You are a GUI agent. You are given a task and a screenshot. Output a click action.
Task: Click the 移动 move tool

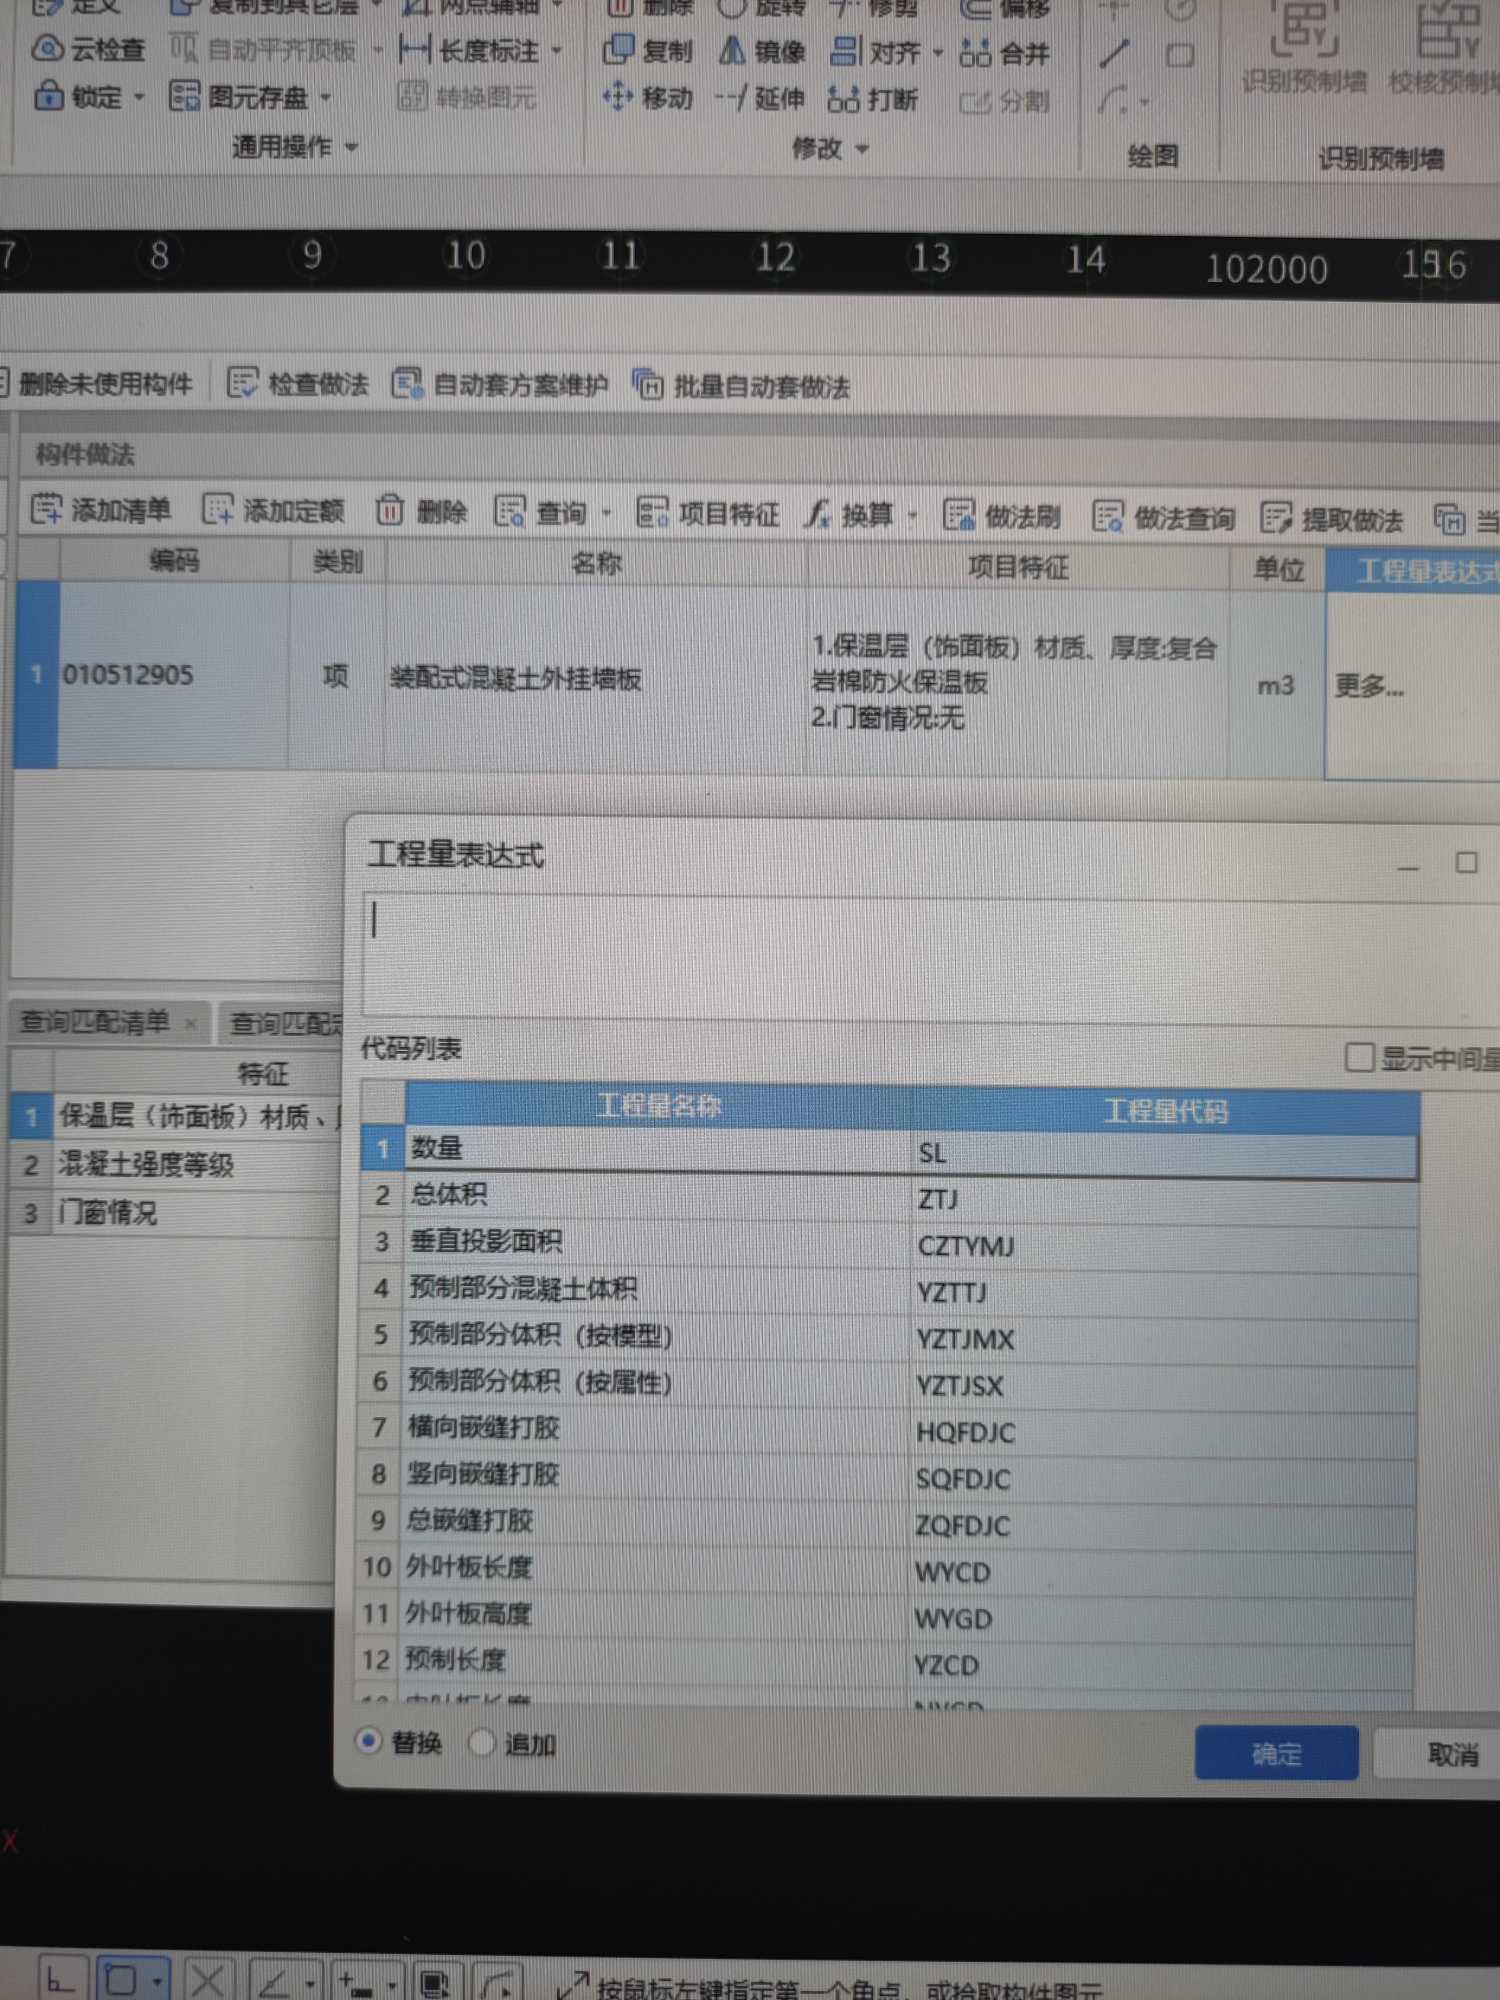pyautogui.click(x=647, y=97)
